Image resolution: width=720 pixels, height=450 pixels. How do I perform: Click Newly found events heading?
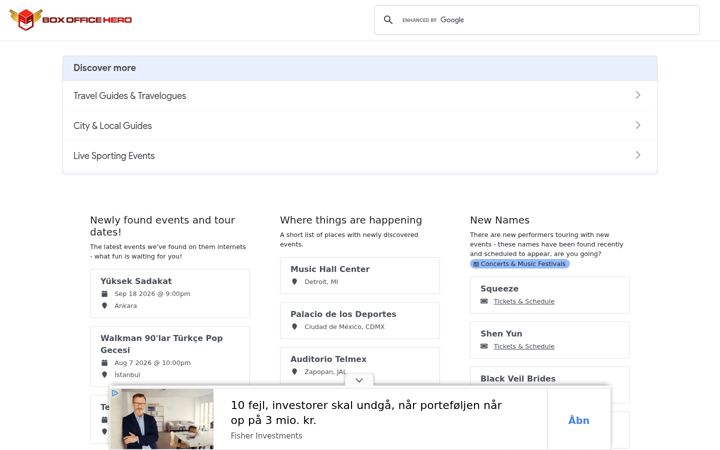pyautogui.click(x=162, y=226)
